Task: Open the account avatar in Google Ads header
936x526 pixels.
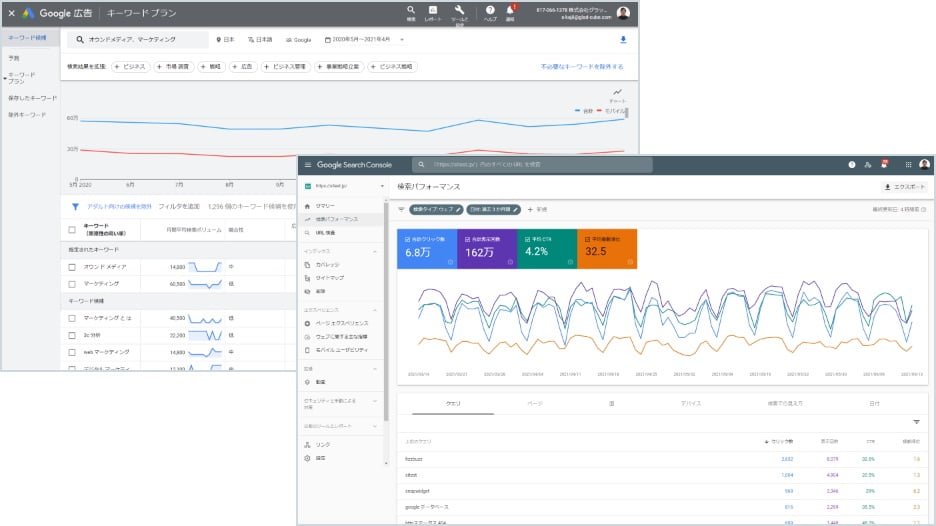Action: click(x=623, y=13)
